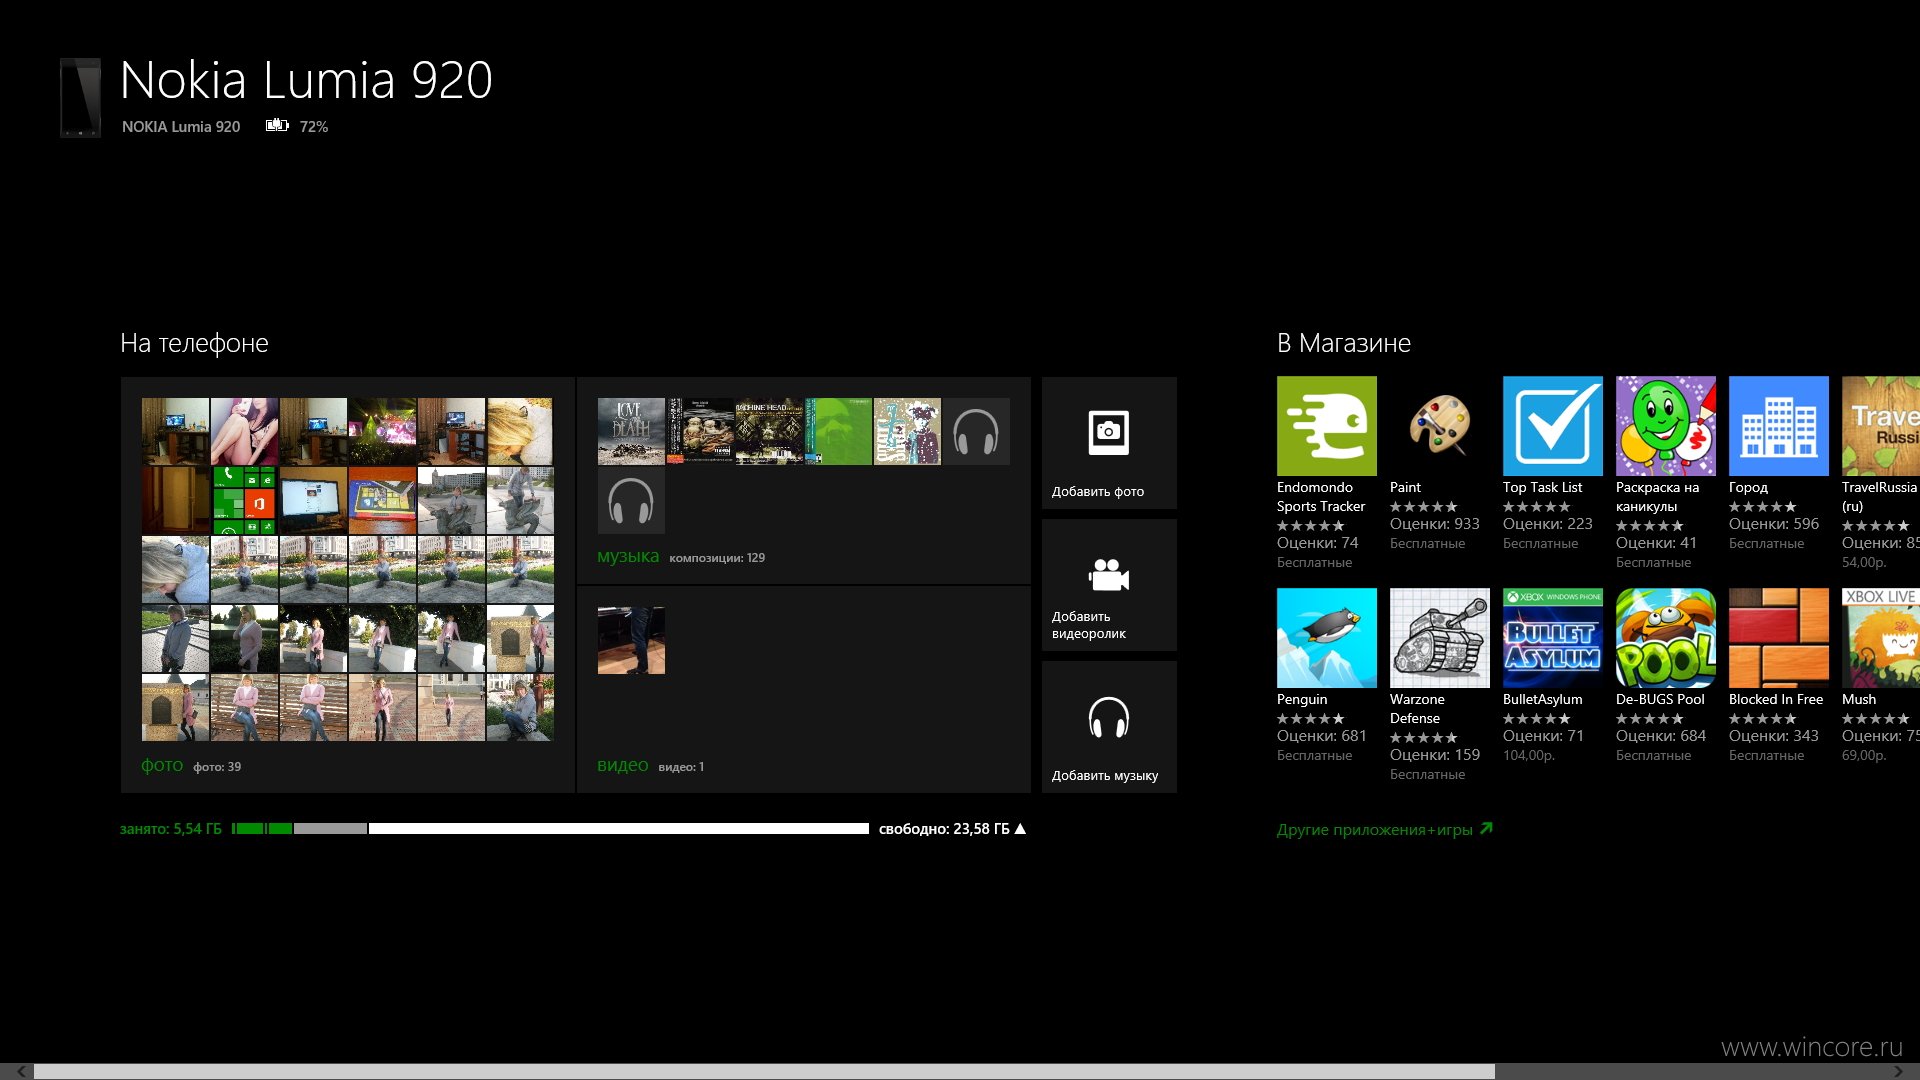Viewport: 1920px width, 1080px height.
Task: Click the Добавить видеоролик label
Action: (x=1088, y=625)
